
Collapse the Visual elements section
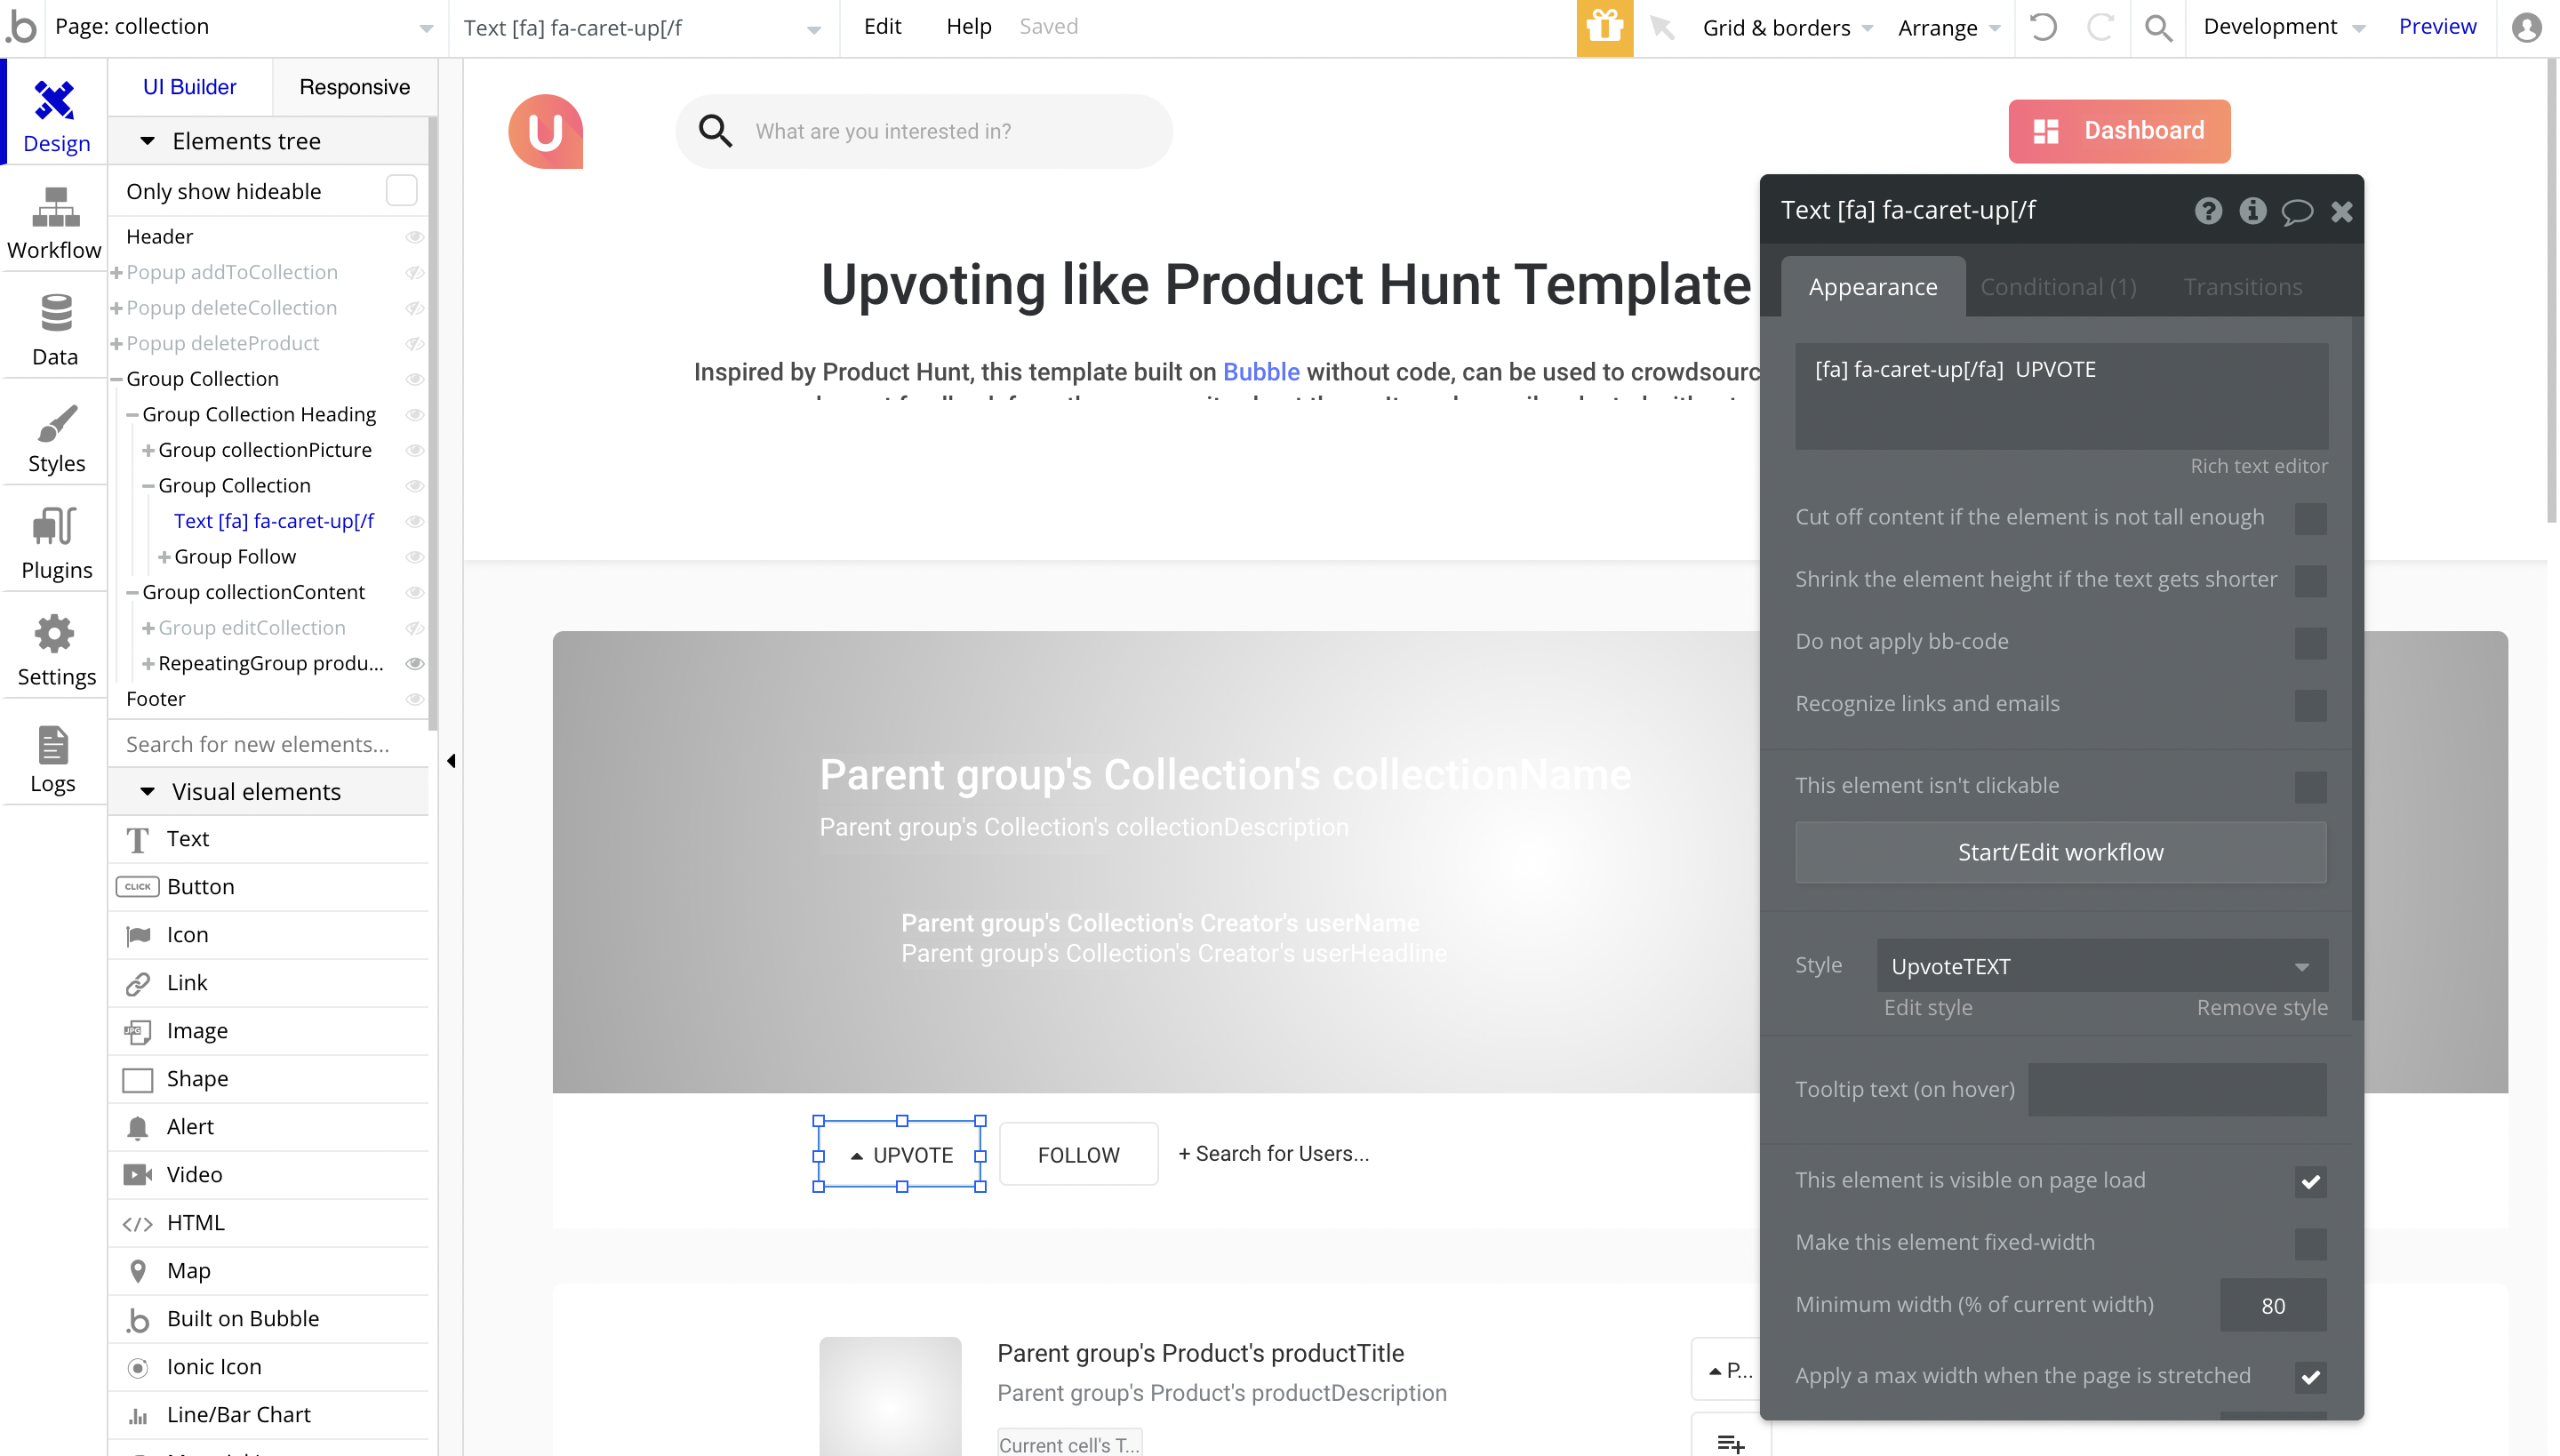pyautogui.click(x=147, y=791)
